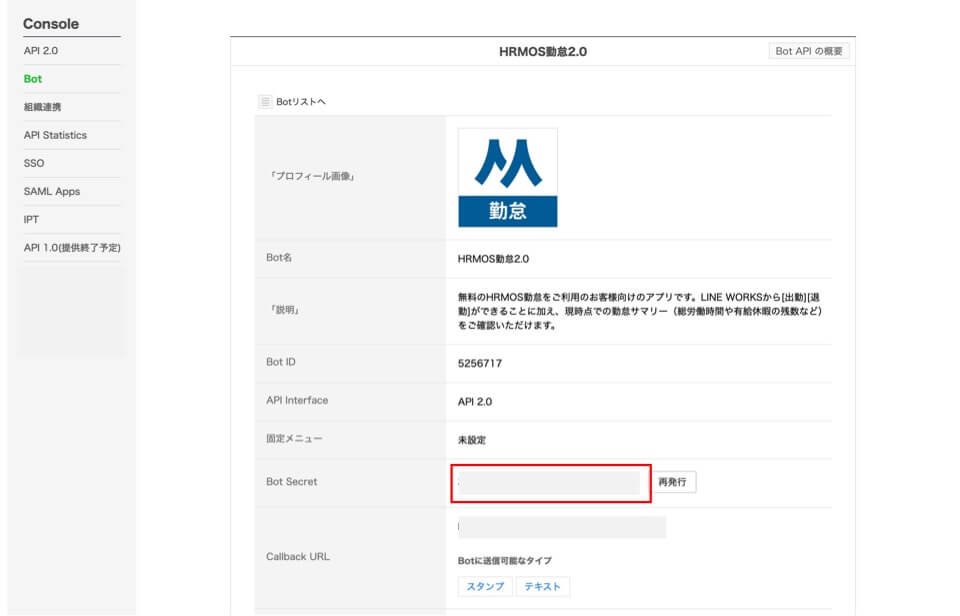Click the 再発行 button for Bot Secret
Screen dimensions: 960x616
(x=672, y=482)
